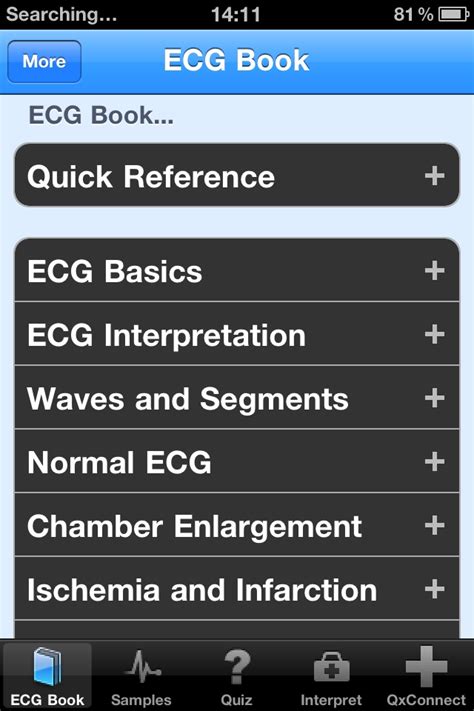Select the Normal ECG row
The width and height of the screenshot is (474, 711).
237,462
